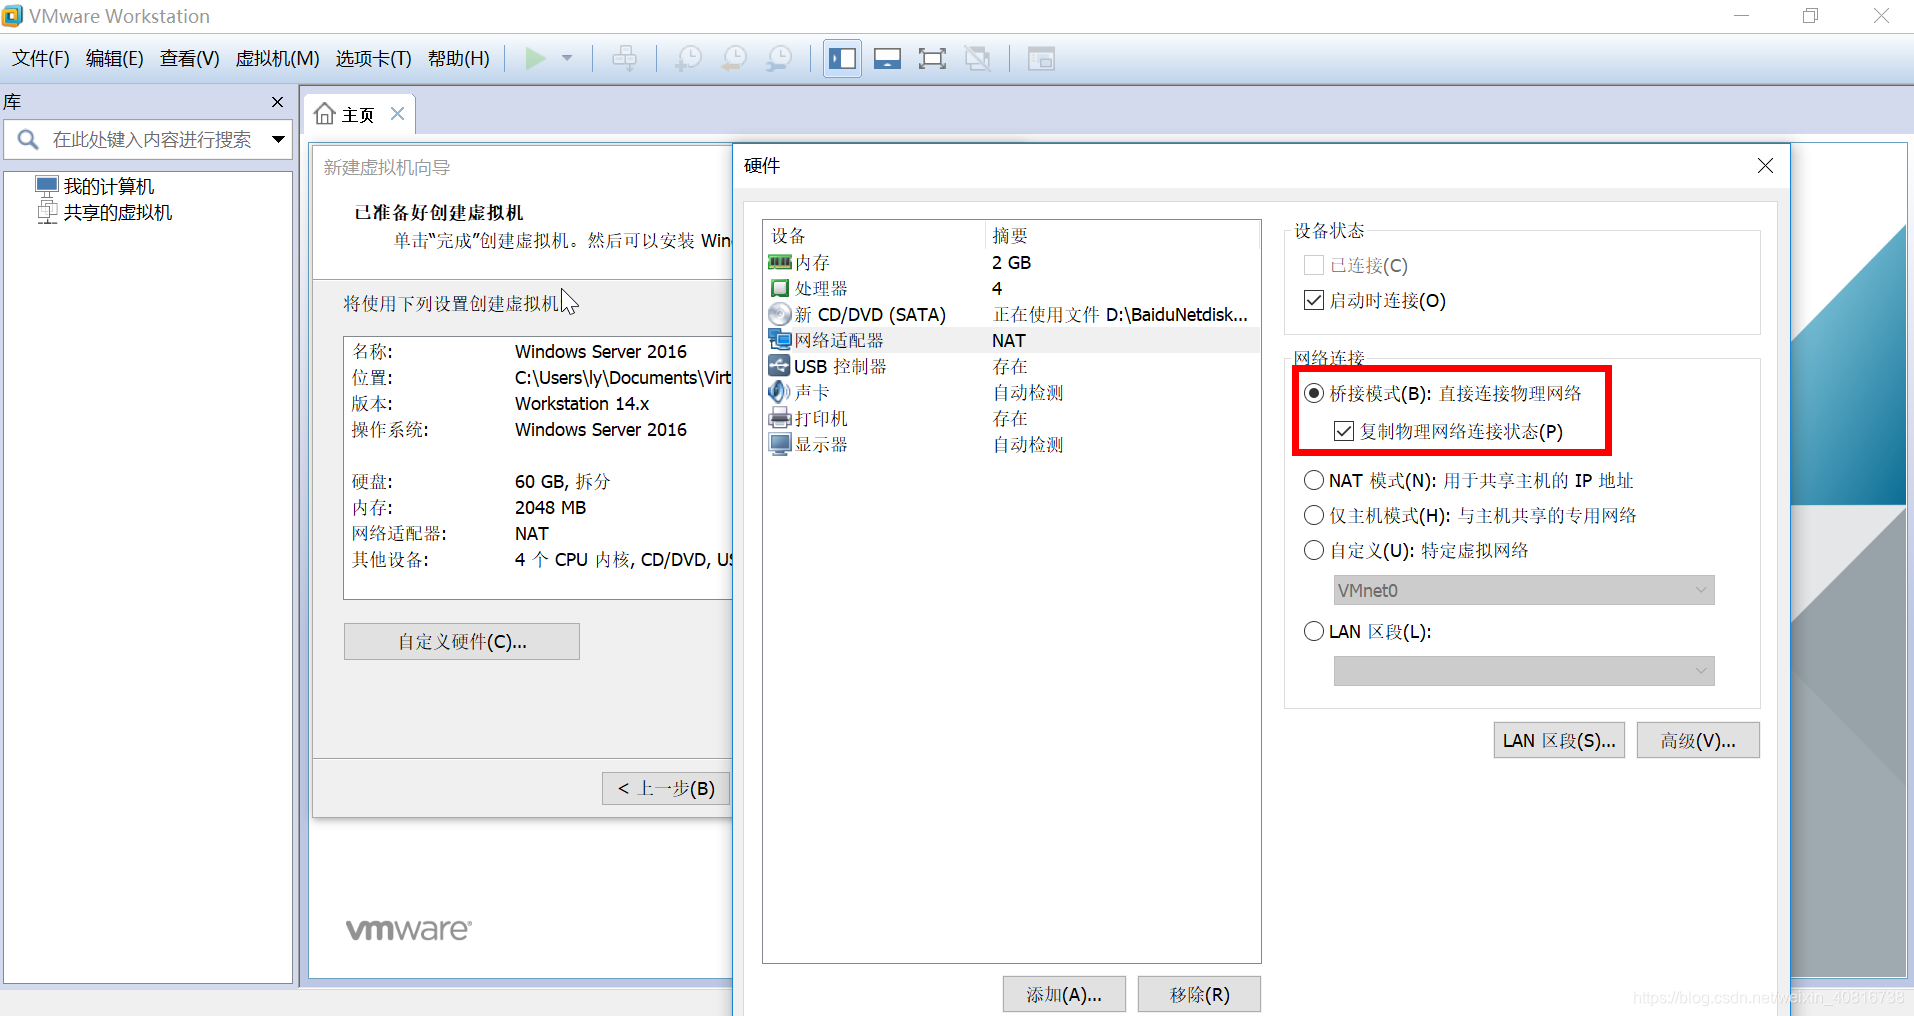Image resolution: width=1914 pixels, height=1016 pixels.
Task: Toggle the 已连接(C) checkbox
Action: (x=1314, y=265)
